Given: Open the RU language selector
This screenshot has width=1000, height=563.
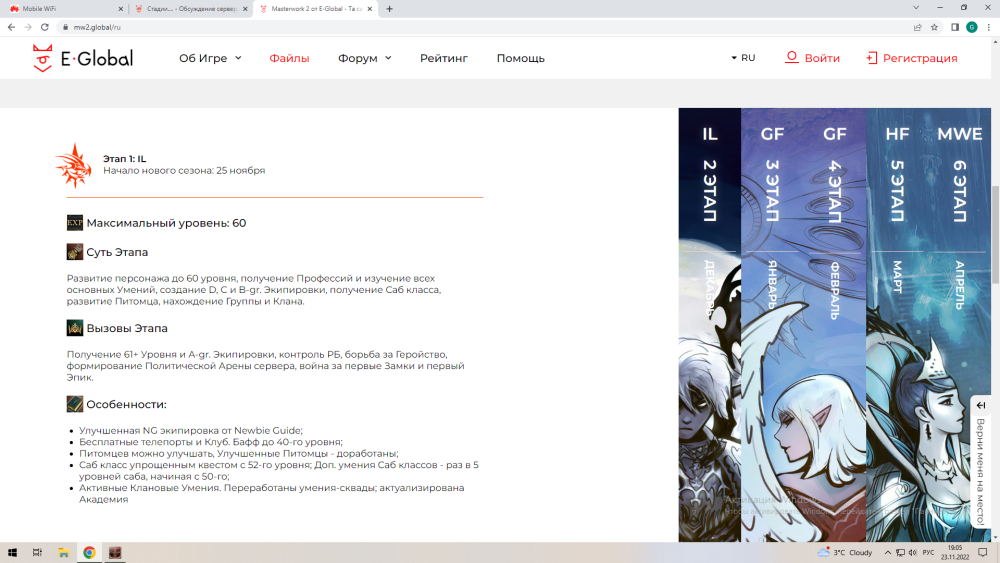Looking at the screenshot, I should (743, 58).
